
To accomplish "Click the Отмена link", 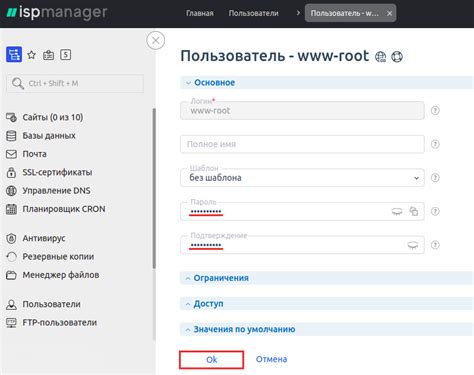I will click(271, 359).
